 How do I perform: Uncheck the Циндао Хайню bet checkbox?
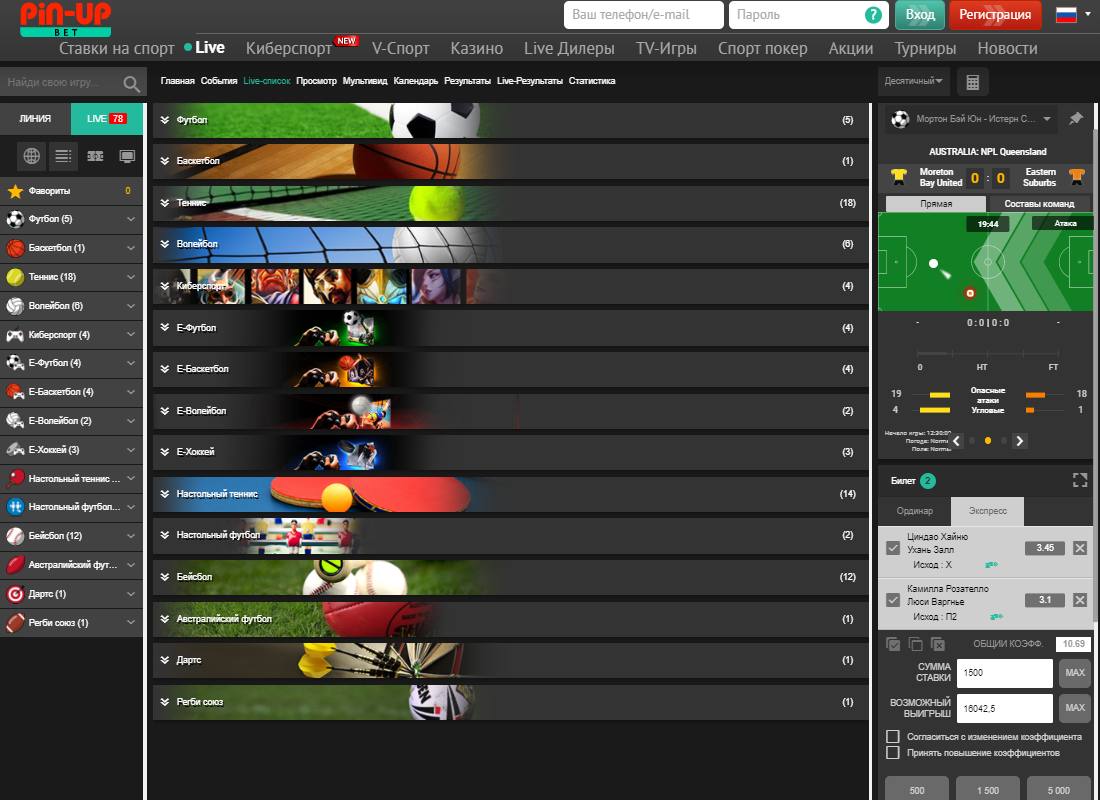(893, 548)
